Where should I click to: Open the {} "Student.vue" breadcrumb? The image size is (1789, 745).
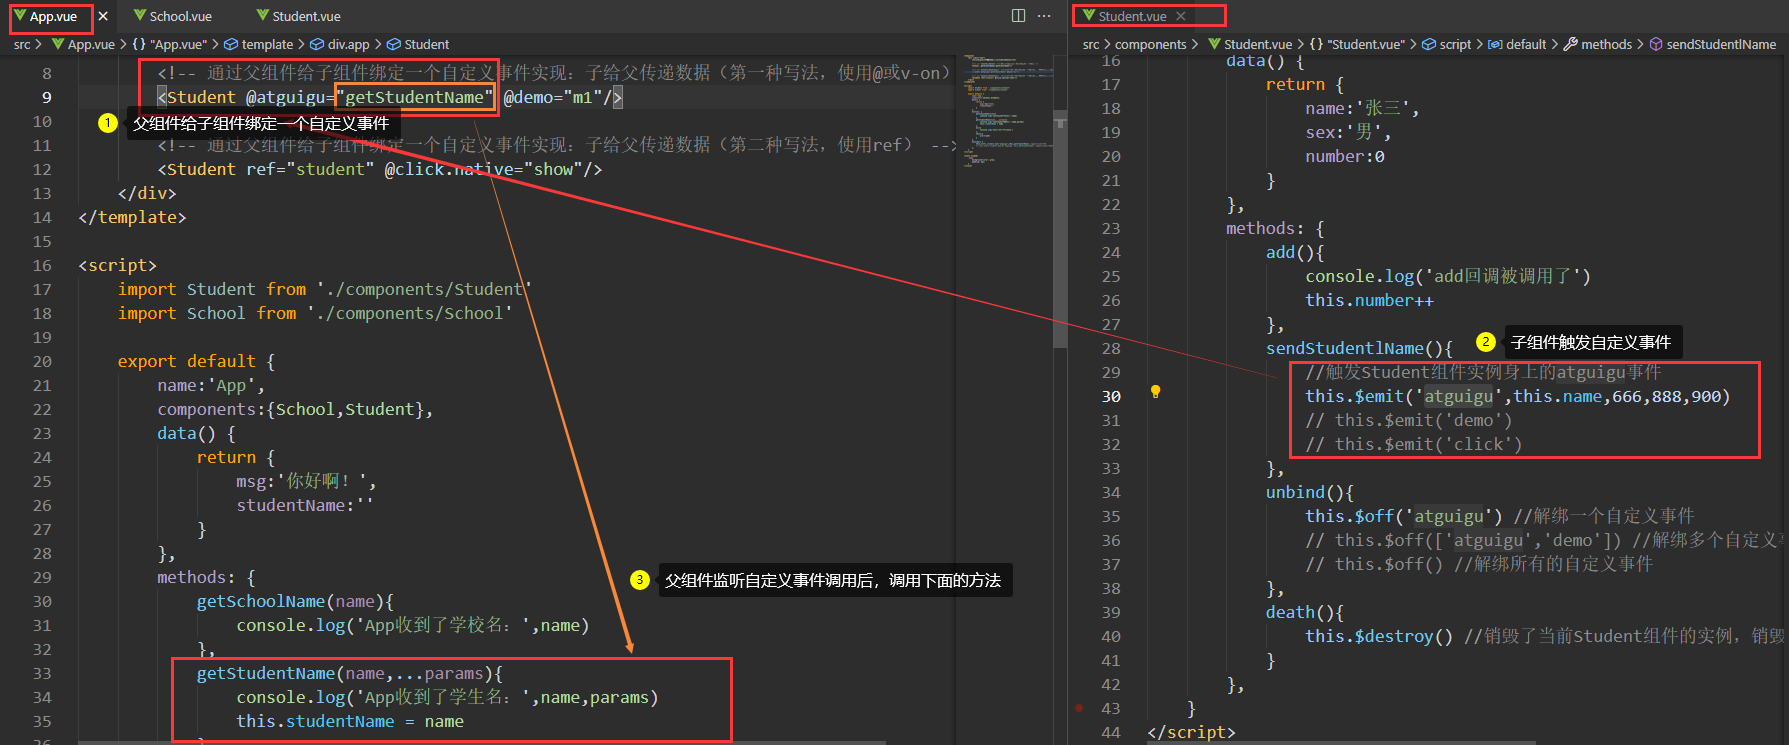pyautogui.click(x=1357, y=45)
